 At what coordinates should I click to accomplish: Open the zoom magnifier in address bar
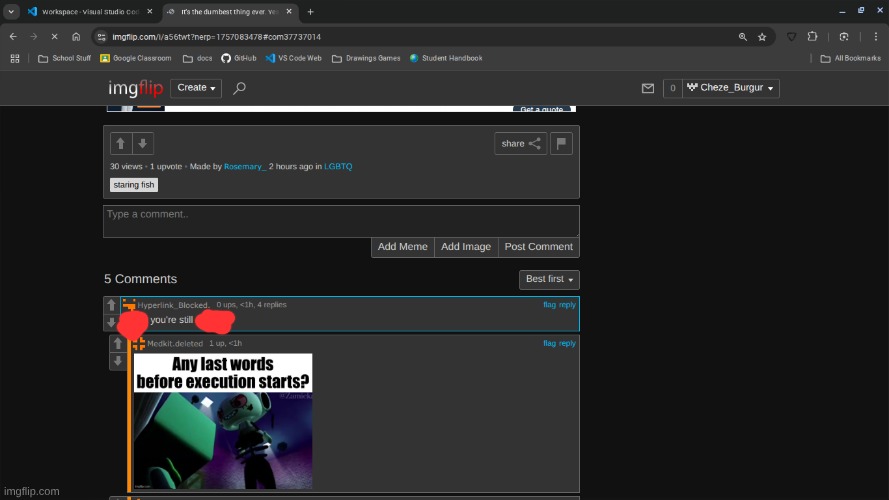[743, 37]
